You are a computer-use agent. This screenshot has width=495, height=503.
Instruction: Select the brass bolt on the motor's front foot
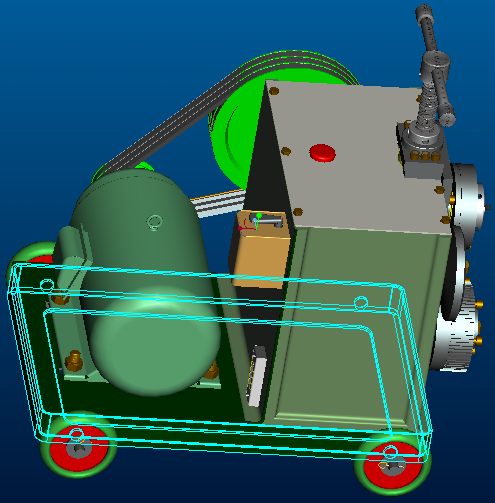pyautogui.click(x=74, y=361)
